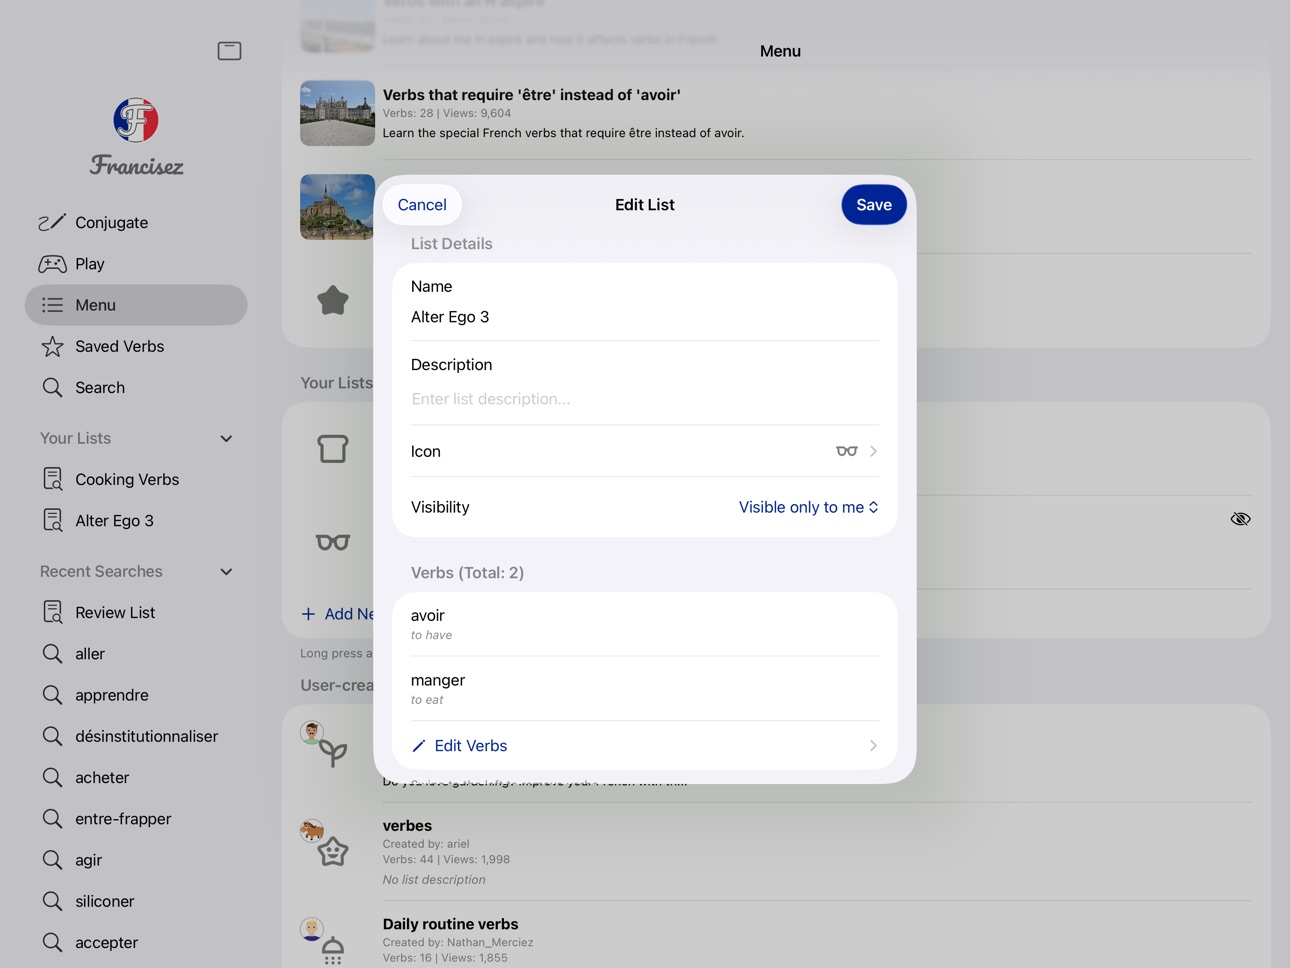Click the shower icon for Daily routine
Screen dimensions: 1290x968
click(333, 951)
